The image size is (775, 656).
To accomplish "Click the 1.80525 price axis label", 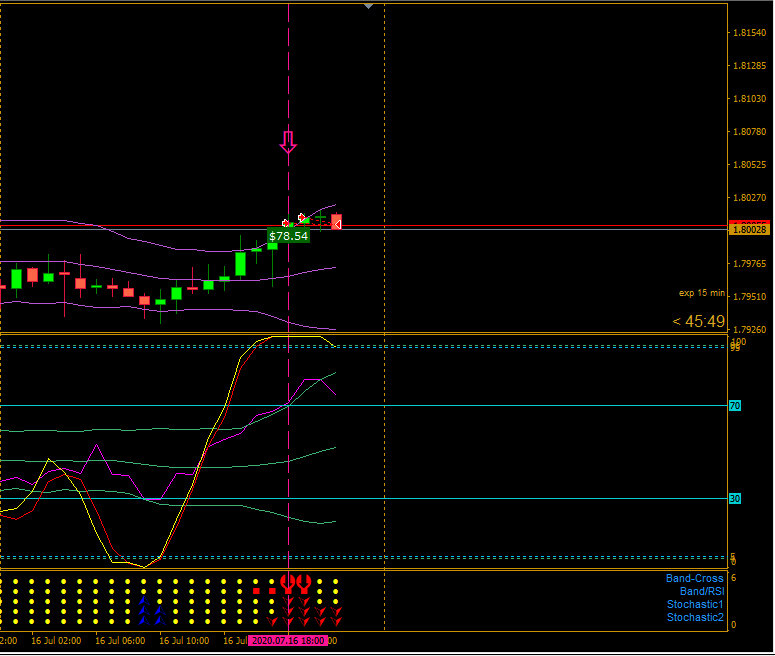I will (x=750, y=165).
